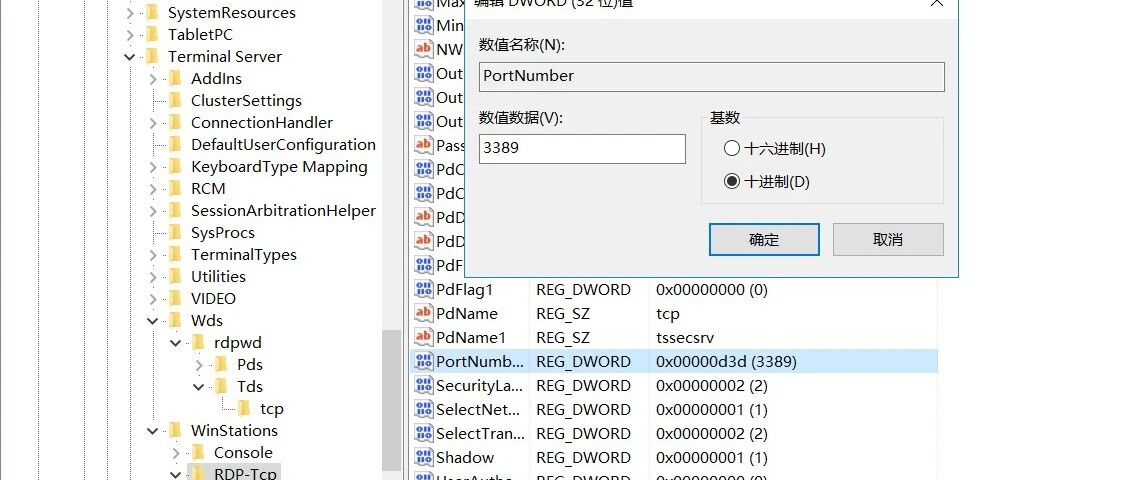Select the RDP-Tcp tree item
1129x480 pixels.
[x=246, y=474]
